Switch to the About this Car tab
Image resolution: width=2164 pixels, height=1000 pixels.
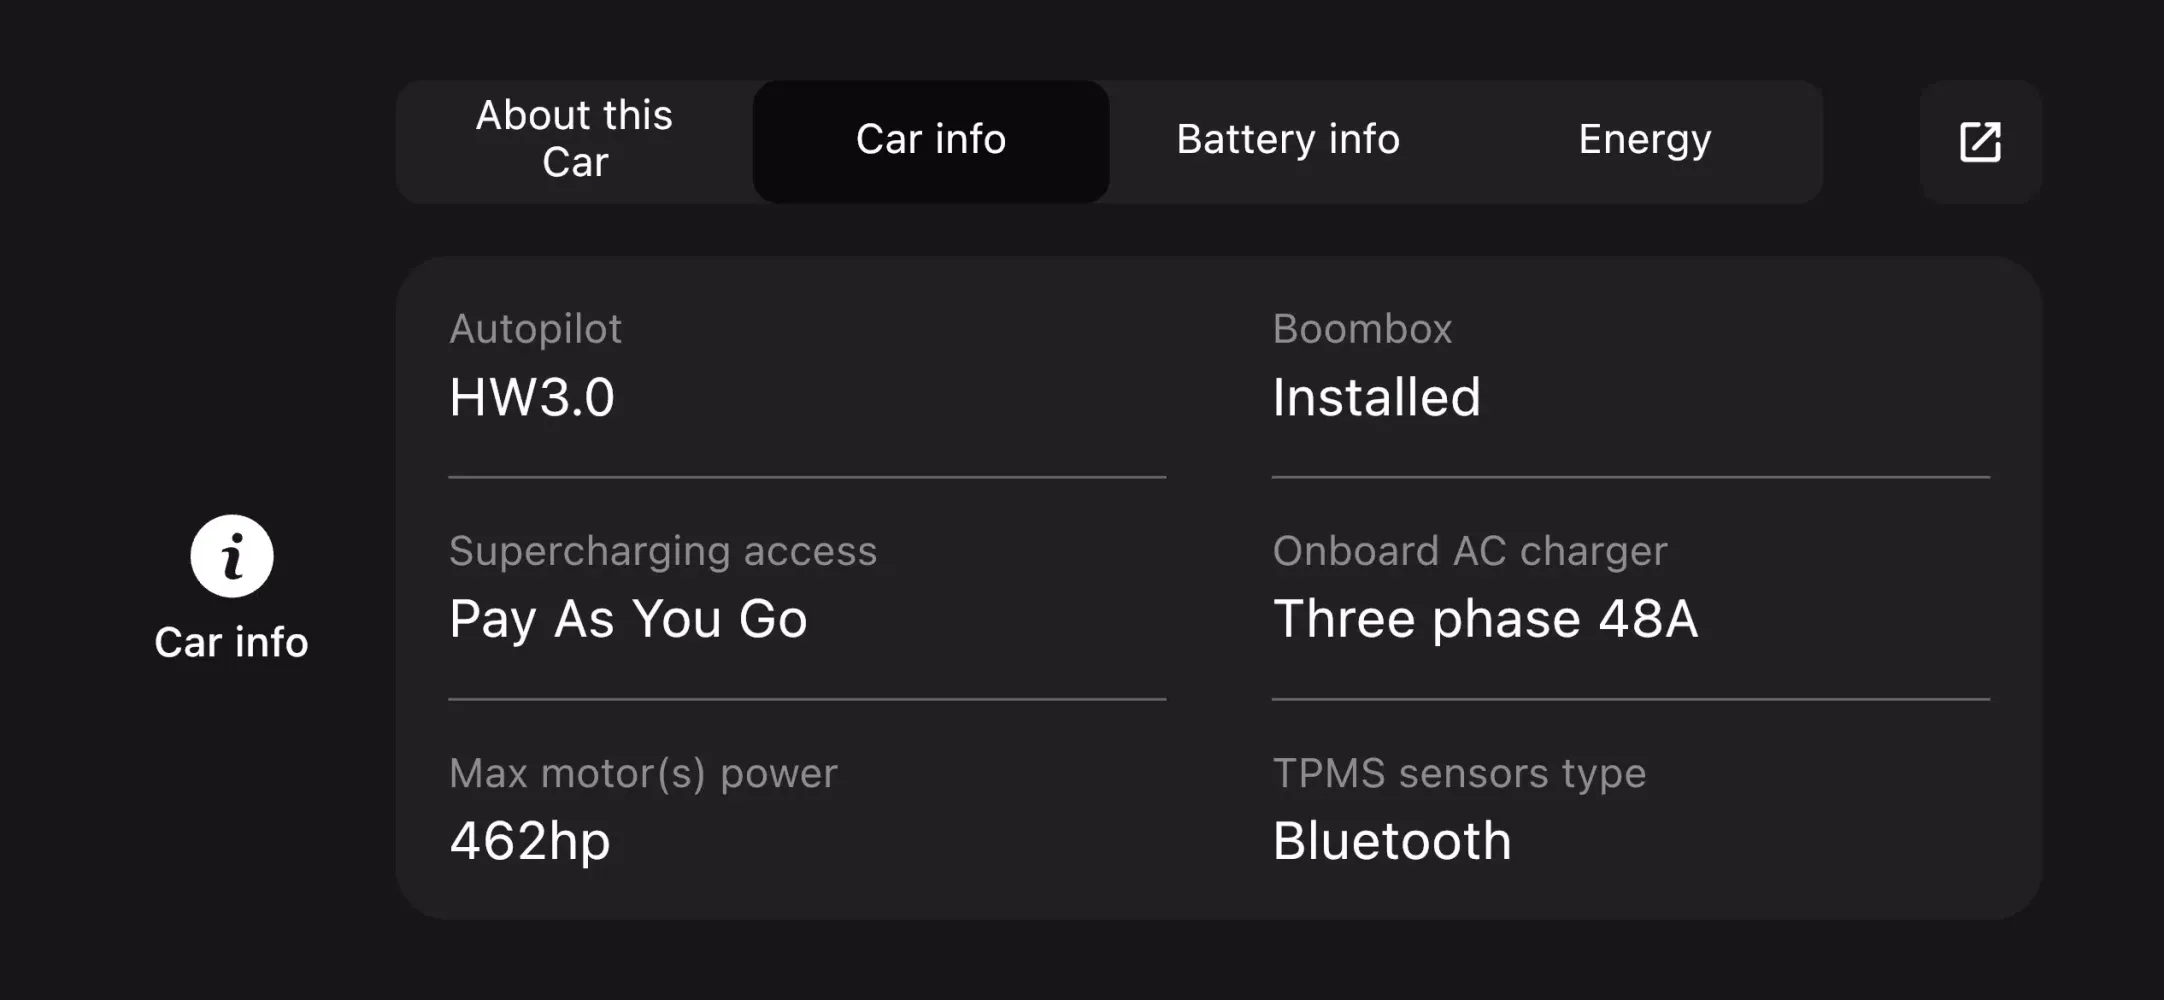tap(573, 140)
